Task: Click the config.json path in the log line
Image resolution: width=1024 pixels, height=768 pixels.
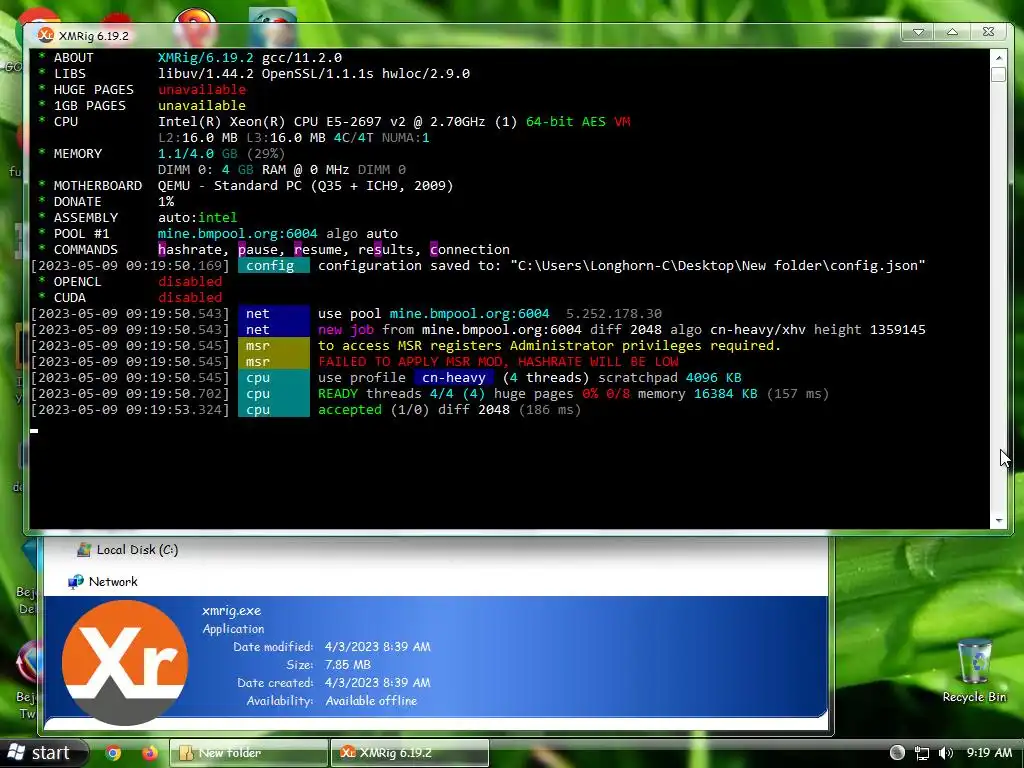Action: pos(718,266)
